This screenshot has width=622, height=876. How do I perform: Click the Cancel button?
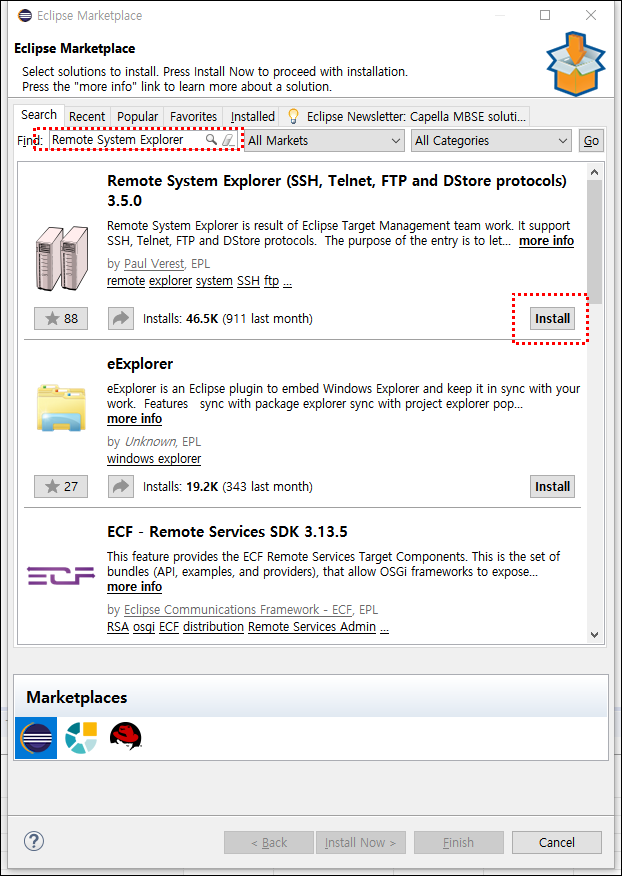pos(557,842)
